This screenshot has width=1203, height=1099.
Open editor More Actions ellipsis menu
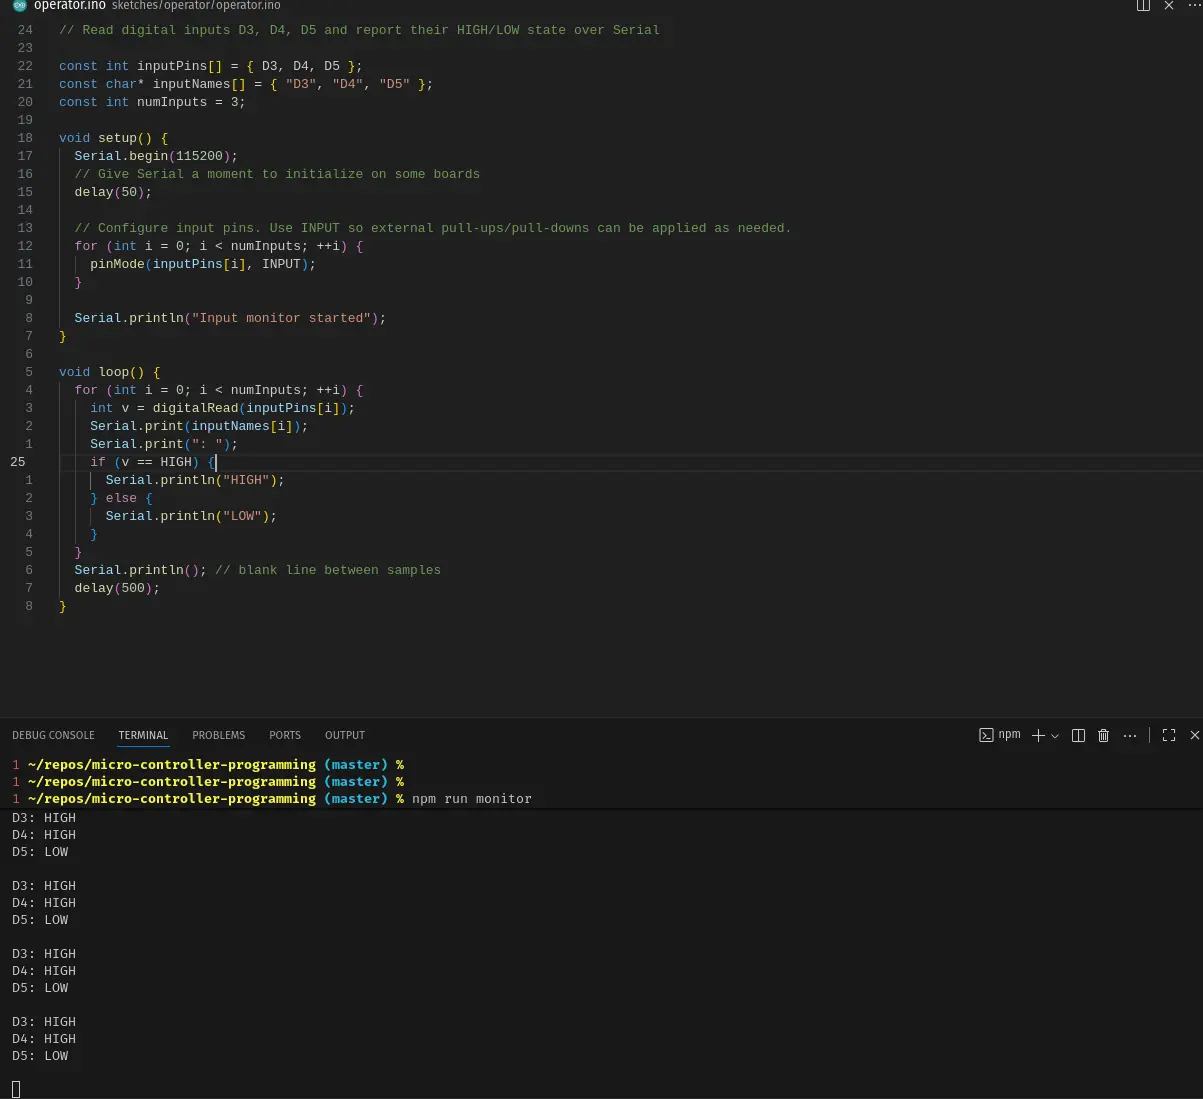1193,5
